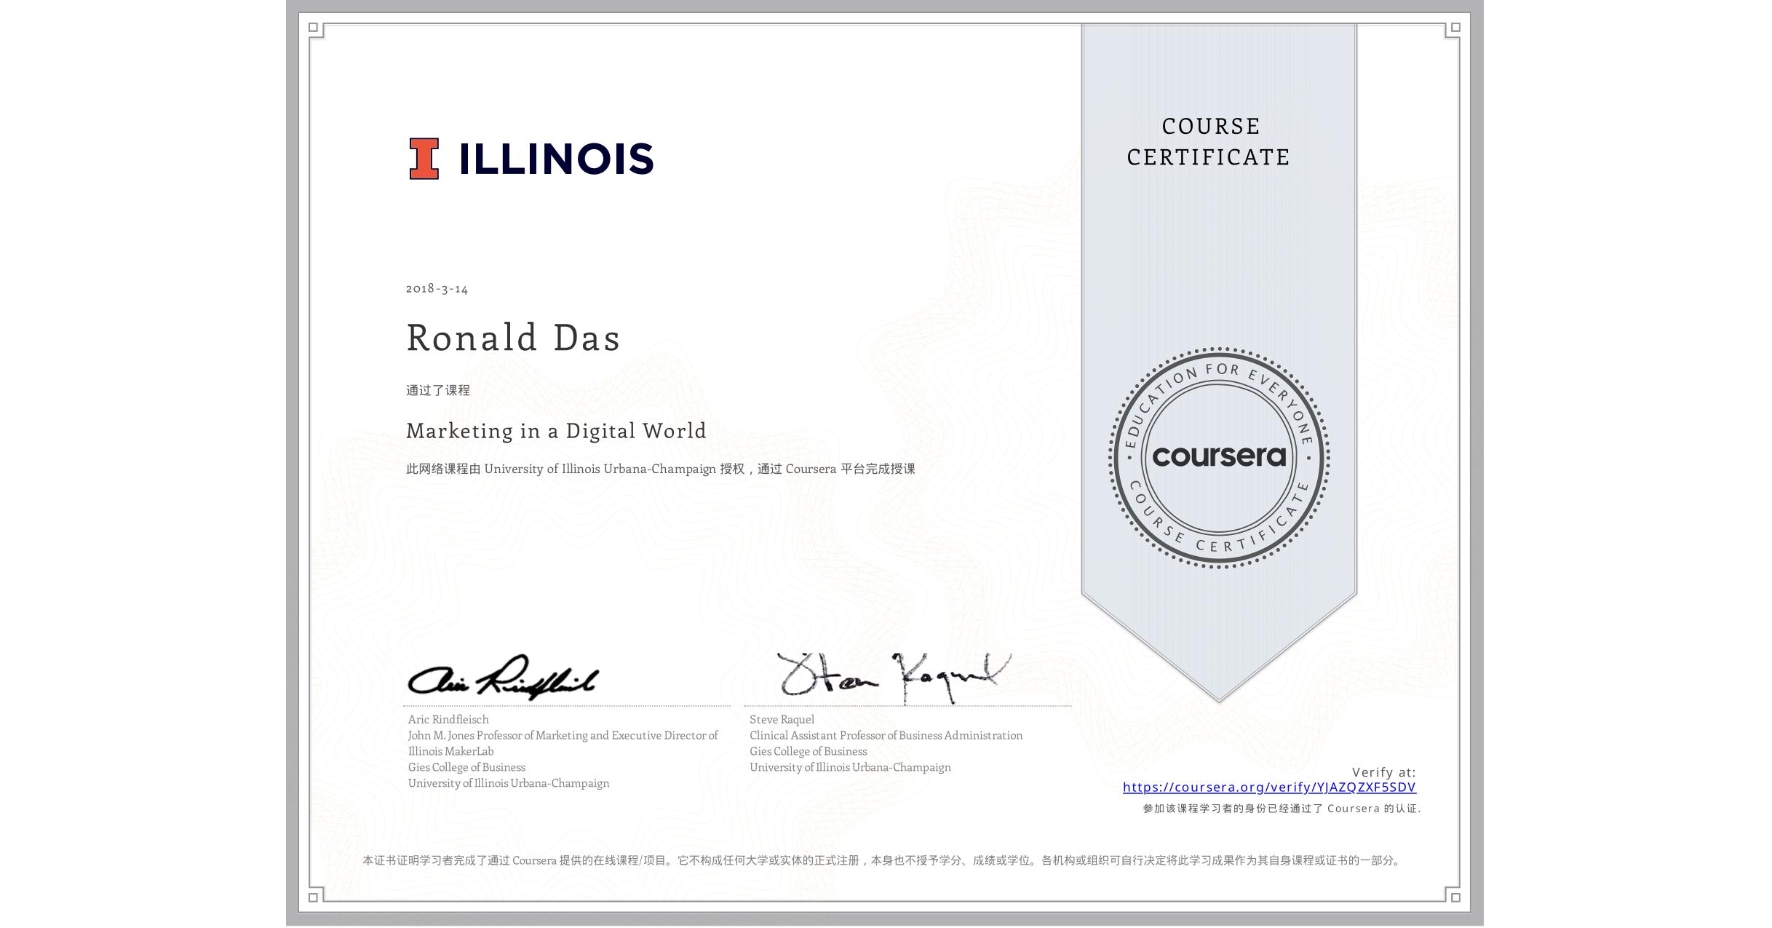Viewport: 1772px width, 928px height.
Task: Click the Illinois MakerLab line
Action: click(x=451, y=751)
